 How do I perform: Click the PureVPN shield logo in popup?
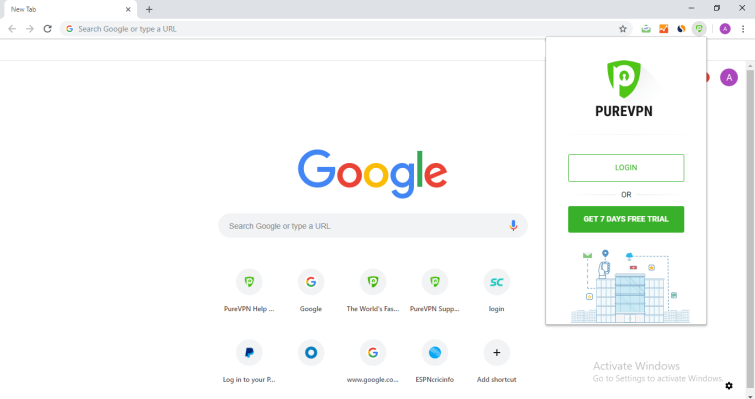pos(624,78)
